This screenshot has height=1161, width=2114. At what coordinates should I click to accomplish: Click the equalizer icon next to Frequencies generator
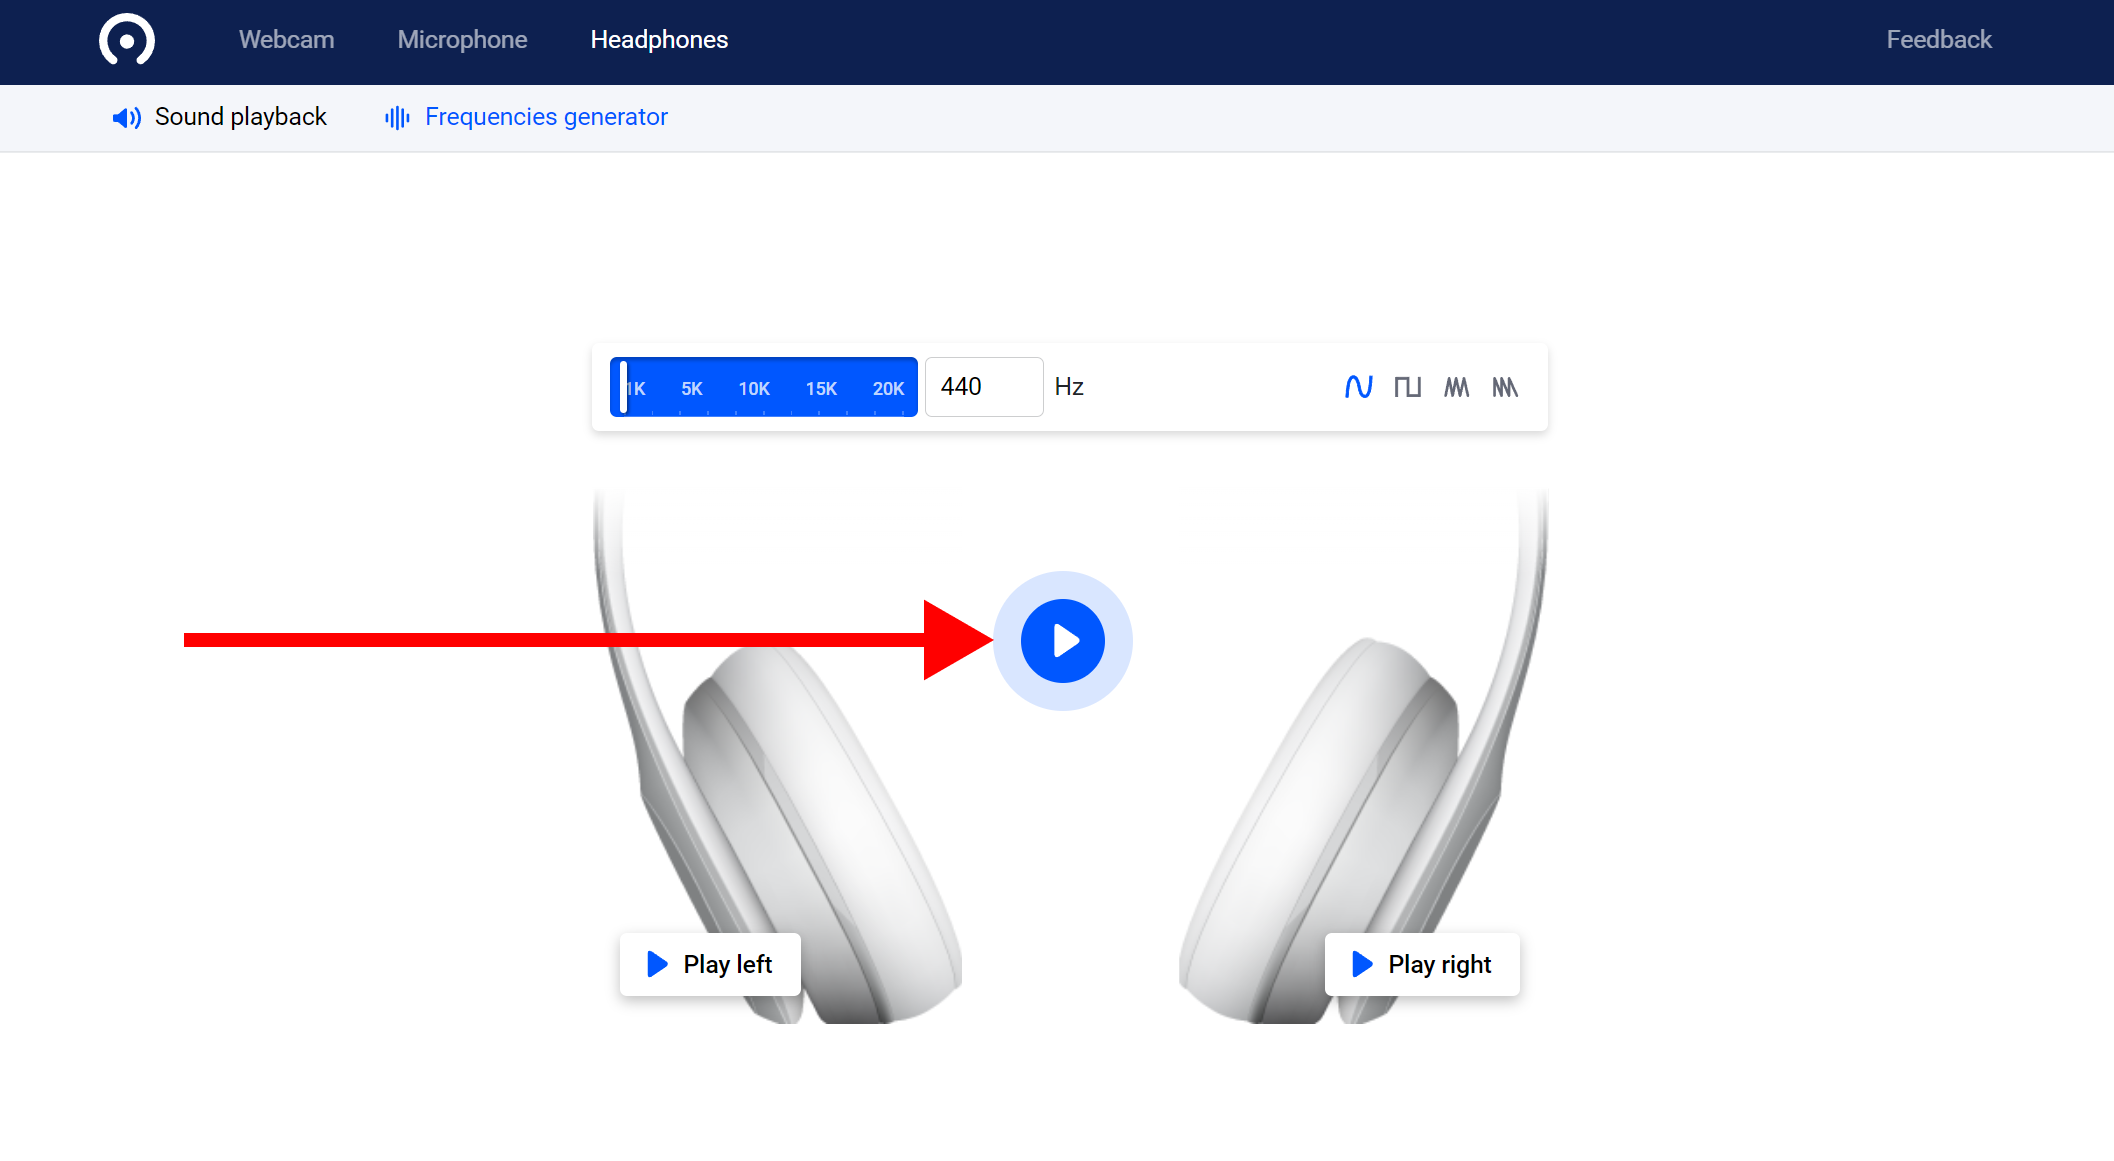click(x=395, y=117)
